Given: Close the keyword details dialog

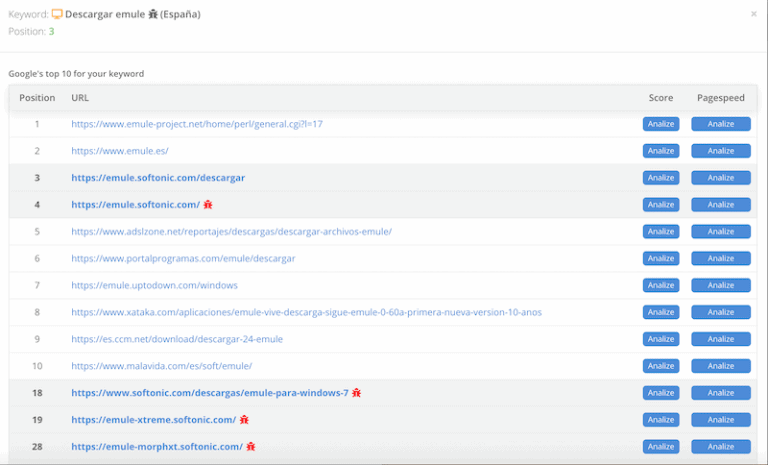Looking at the screenshot, I should (754, 14).
